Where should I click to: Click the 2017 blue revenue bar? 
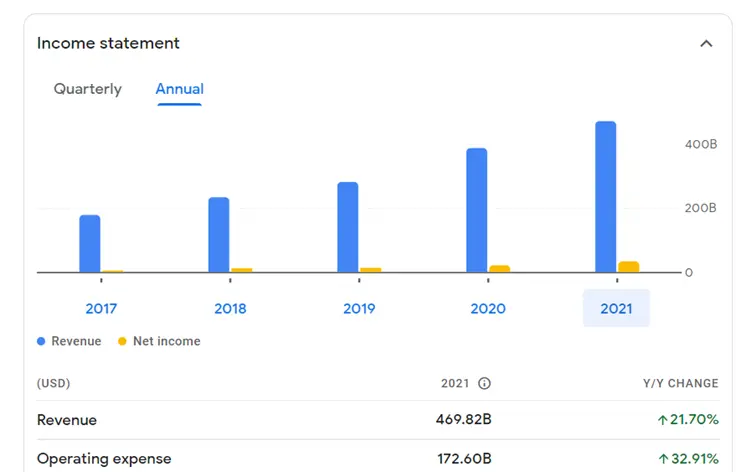90,243
